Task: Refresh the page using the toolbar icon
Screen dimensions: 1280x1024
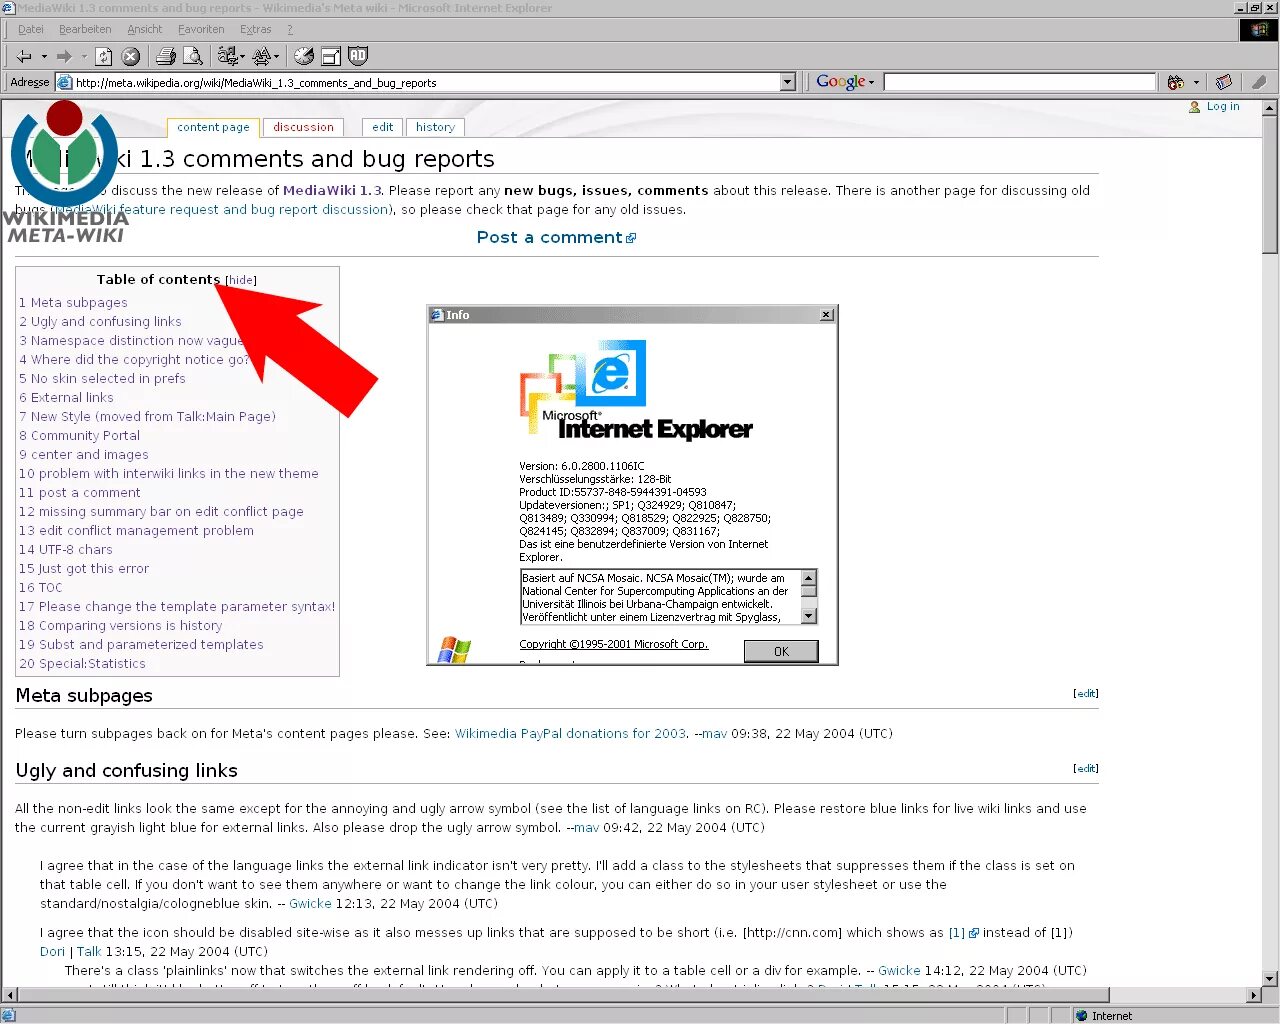Action: pos(103,56)
